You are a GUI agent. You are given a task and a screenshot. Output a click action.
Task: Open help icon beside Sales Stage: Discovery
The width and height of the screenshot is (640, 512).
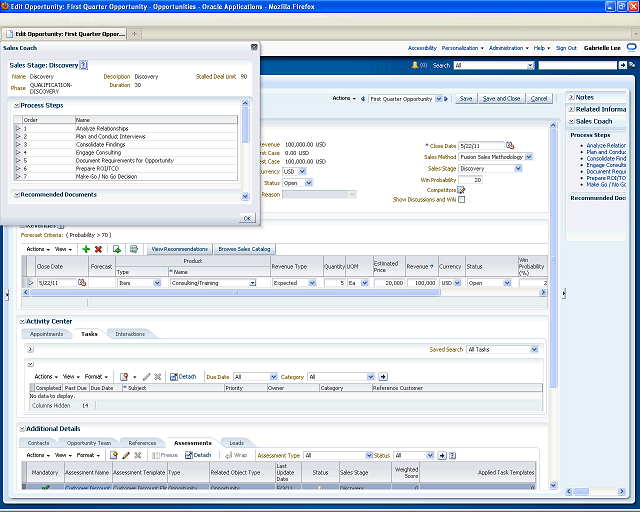coord(83,65)
